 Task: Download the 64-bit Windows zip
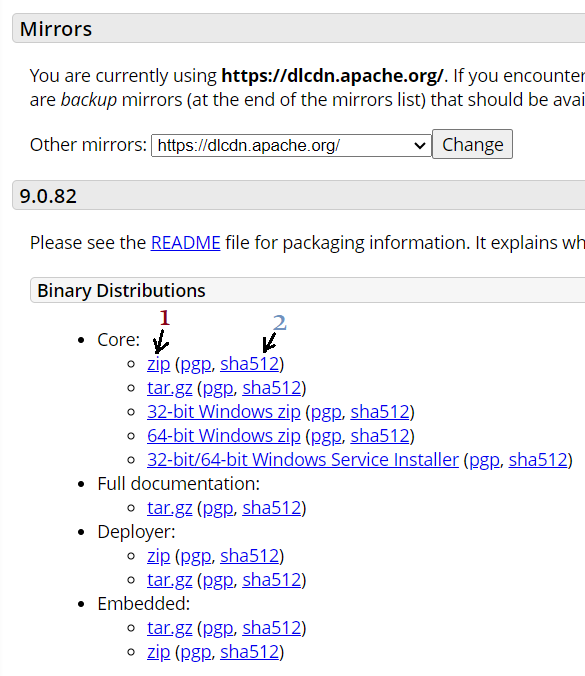tap(224, 436)
